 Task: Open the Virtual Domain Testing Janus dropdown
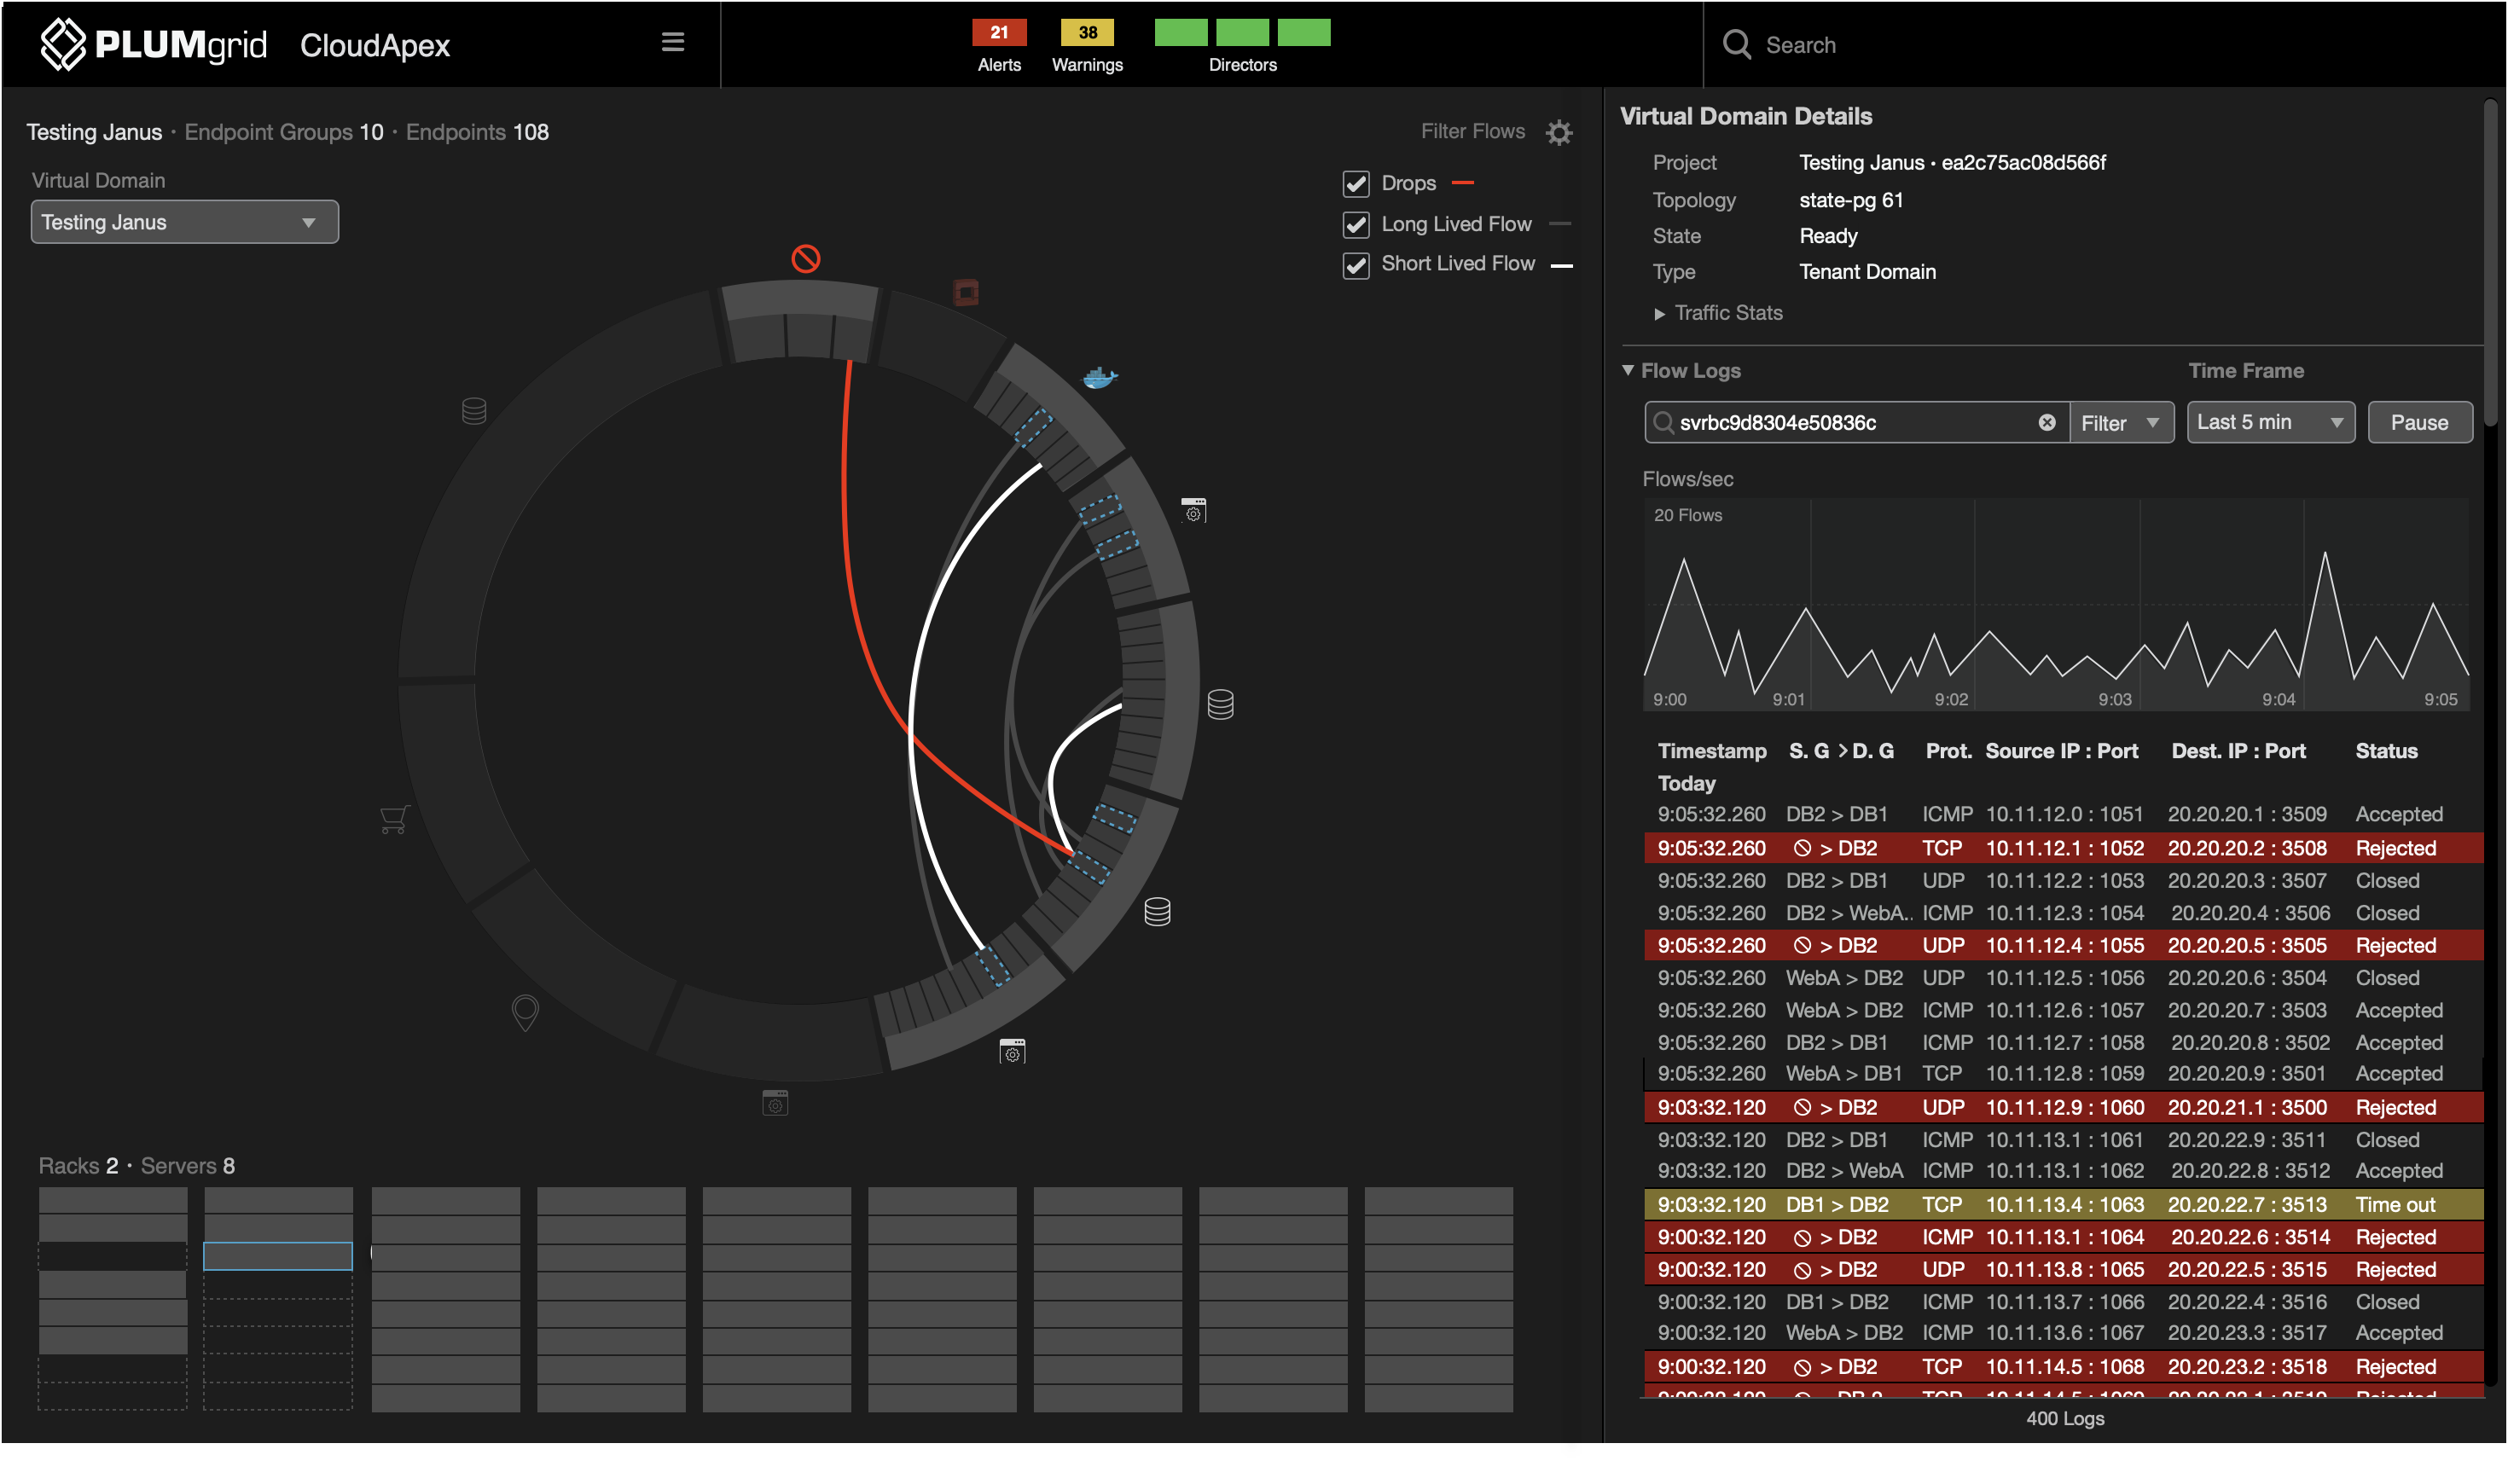pyautogui.click(x=185, y=222)
